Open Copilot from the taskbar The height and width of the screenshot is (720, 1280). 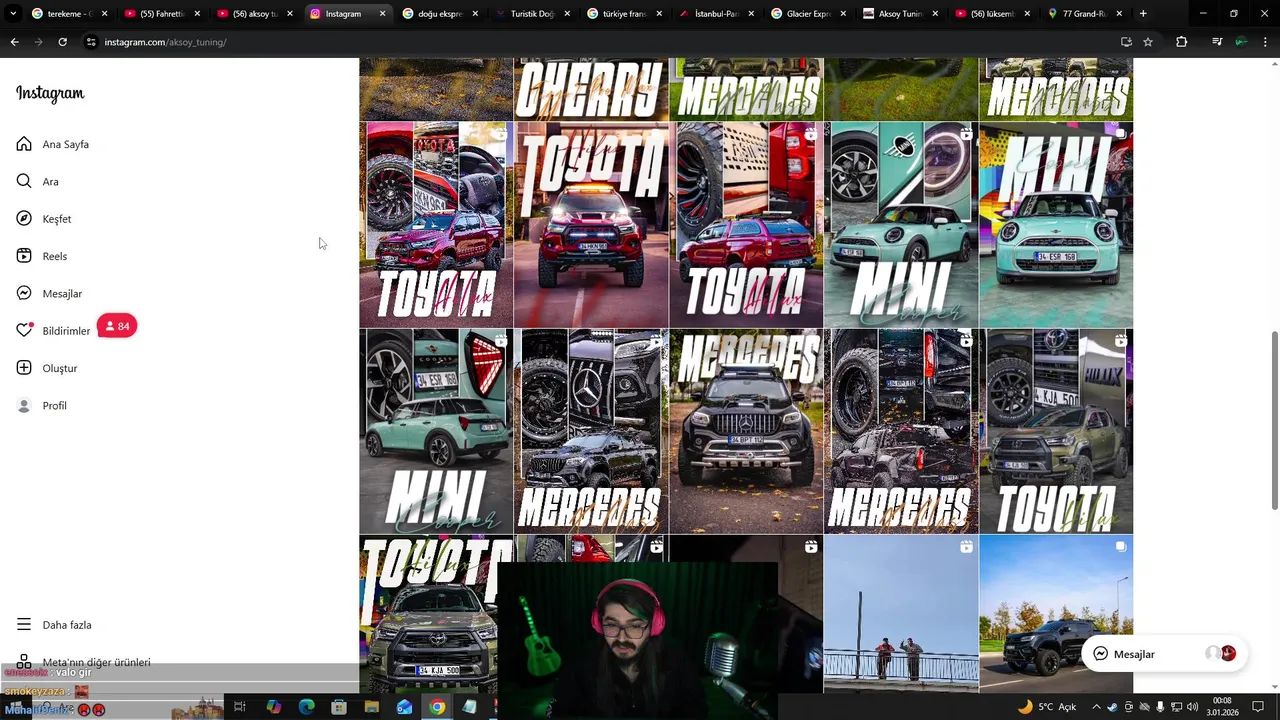274,707
